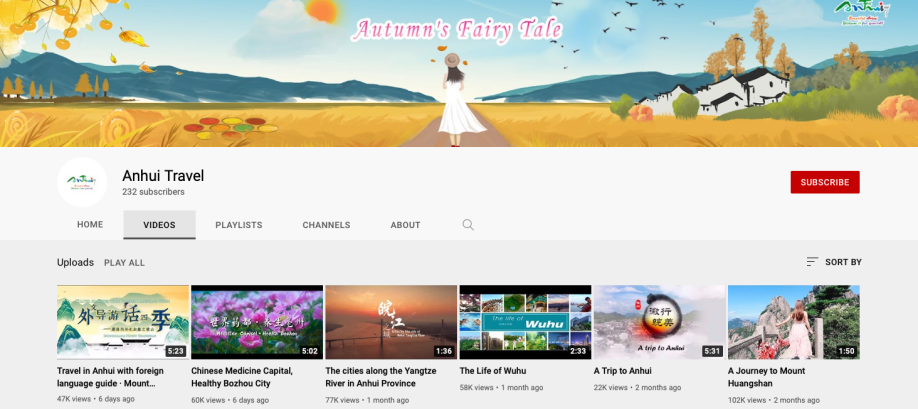Switch to the PLAYLISTS tab
This screenshot has width=918, height=409.
pos(239,225)
